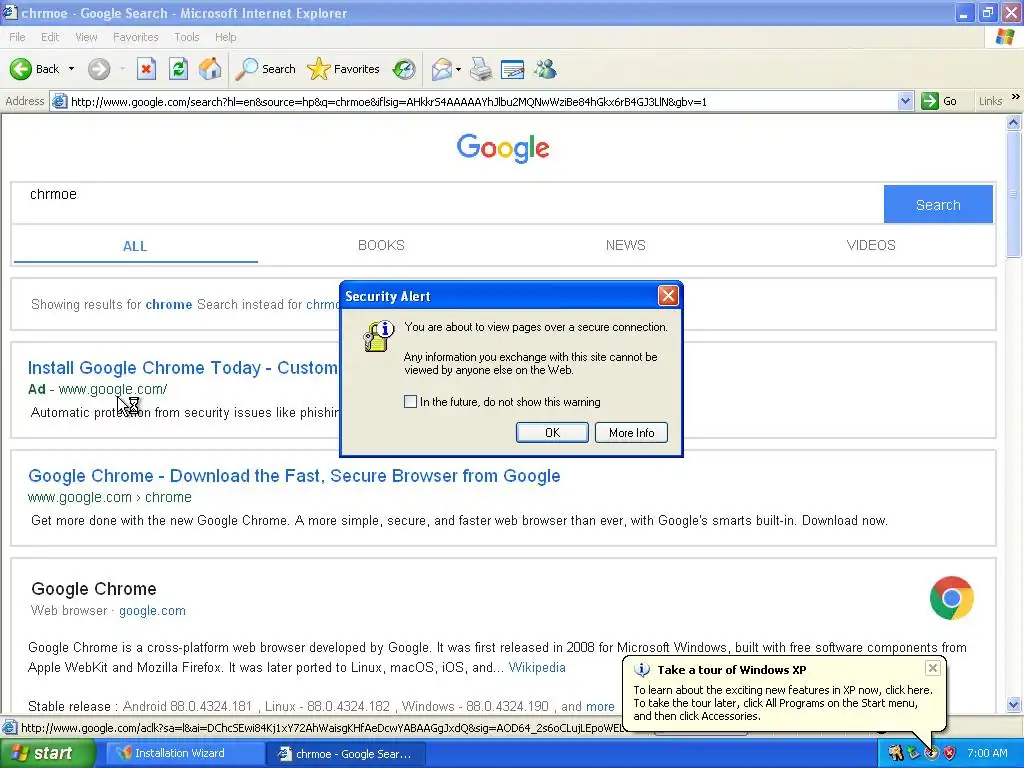Screen dimensions: 1024x768
Task: Open 'Google Chrome - Download the Fast, Secure Browser' result
Action: 294,475
